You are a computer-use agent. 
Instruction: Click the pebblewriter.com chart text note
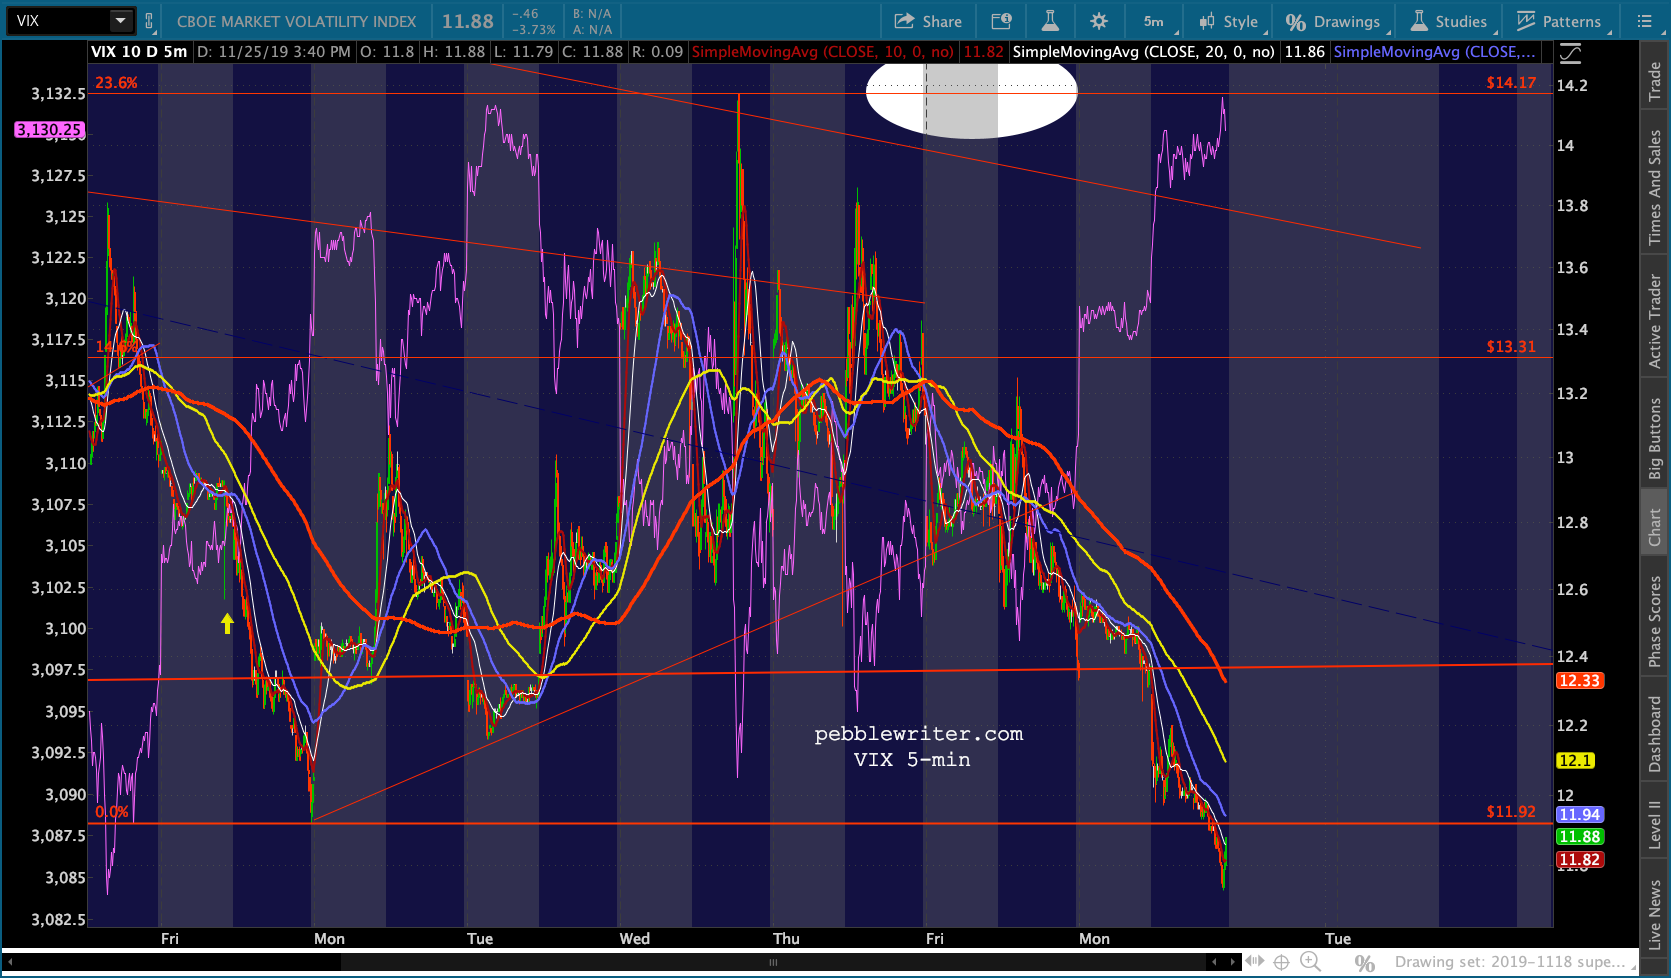918,734
